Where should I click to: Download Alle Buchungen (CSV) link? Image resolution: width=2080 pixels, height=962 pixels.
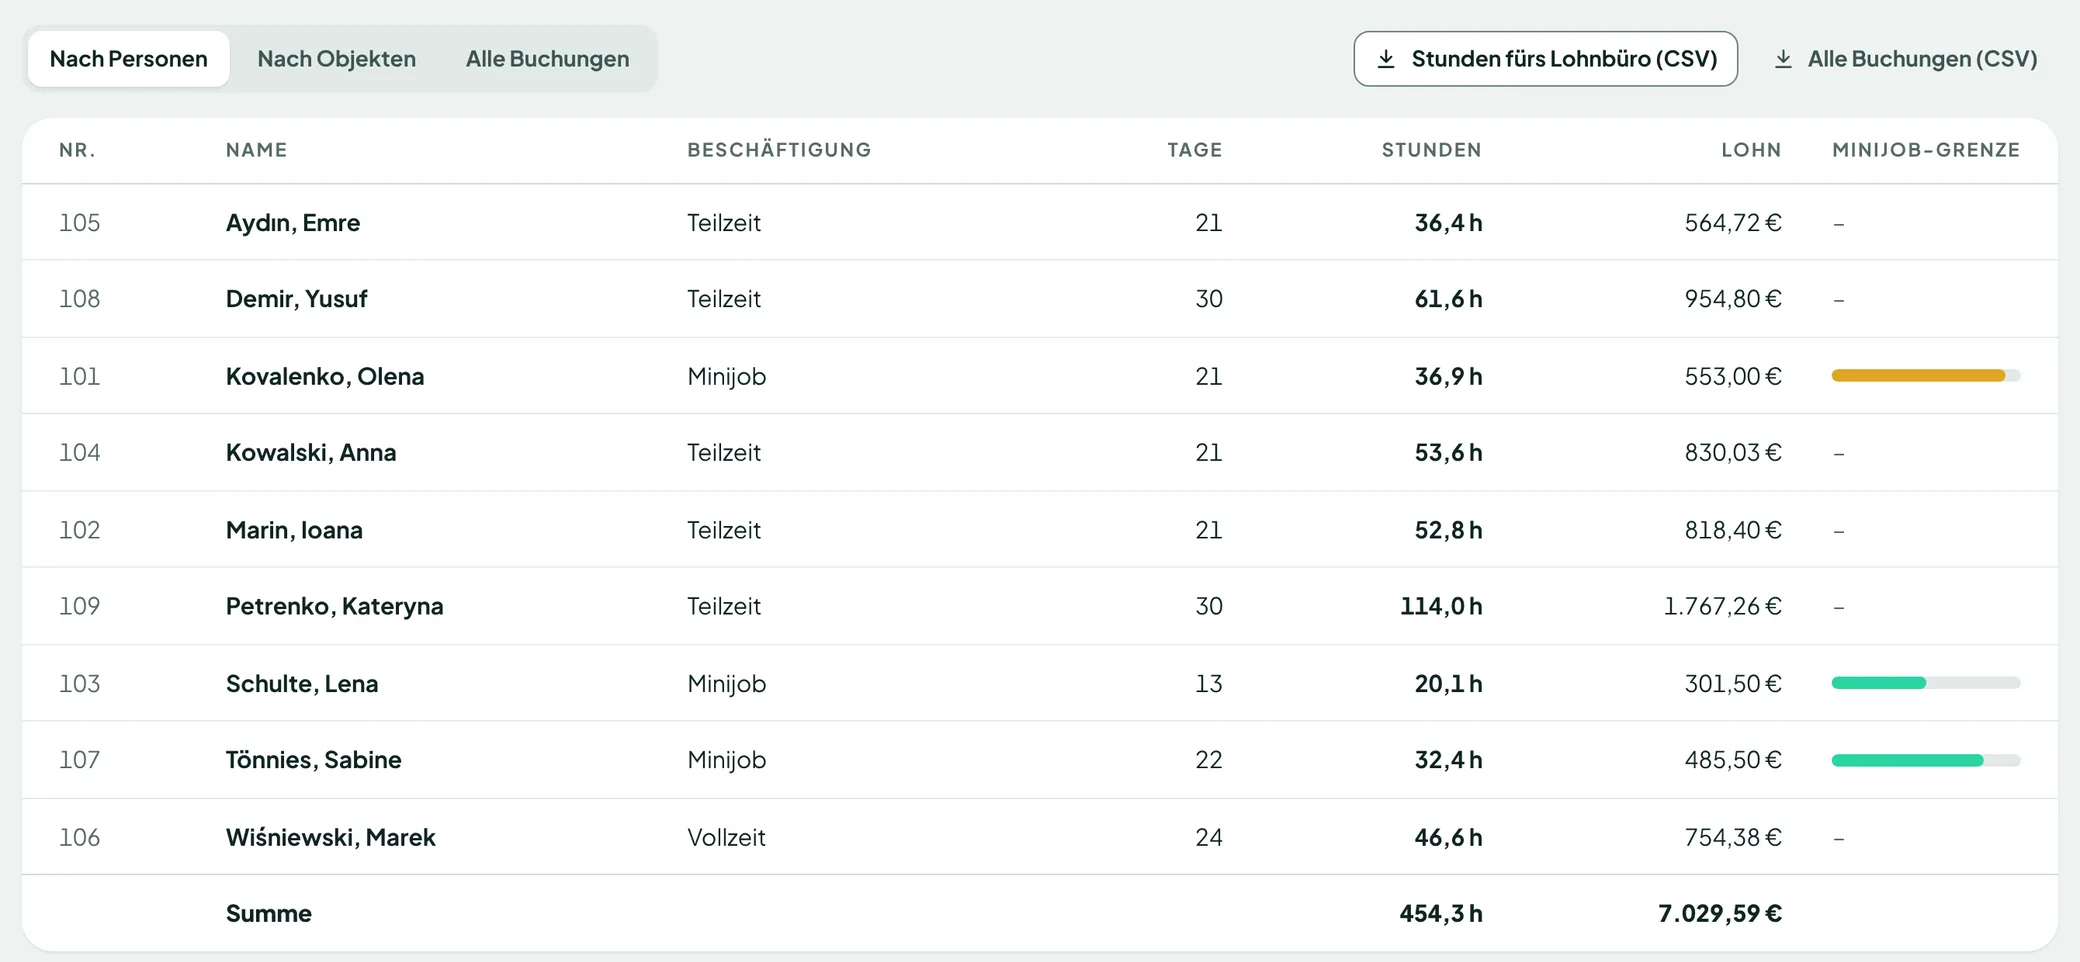click(1905, 59)
